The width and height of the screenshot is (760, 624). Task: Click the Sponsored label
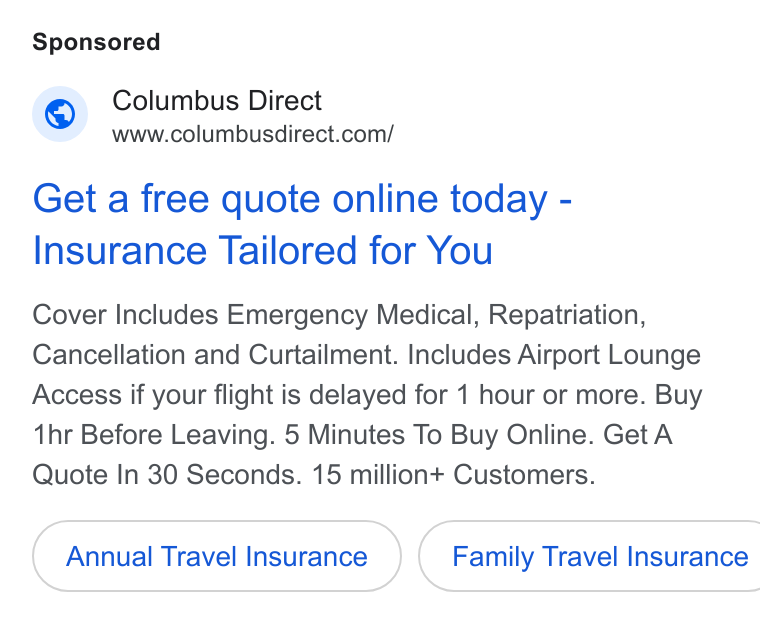[96, 42]
